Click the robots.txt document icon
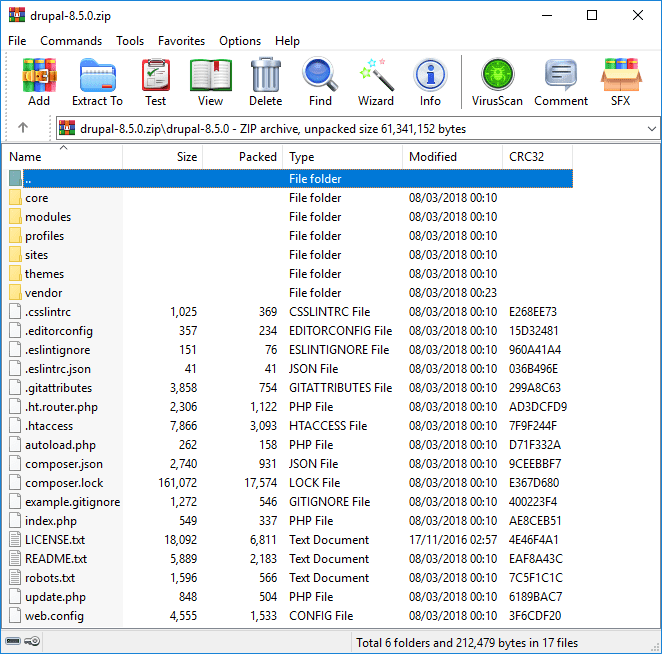Screen dimensions: 662x654 click(x=15, y=577)
